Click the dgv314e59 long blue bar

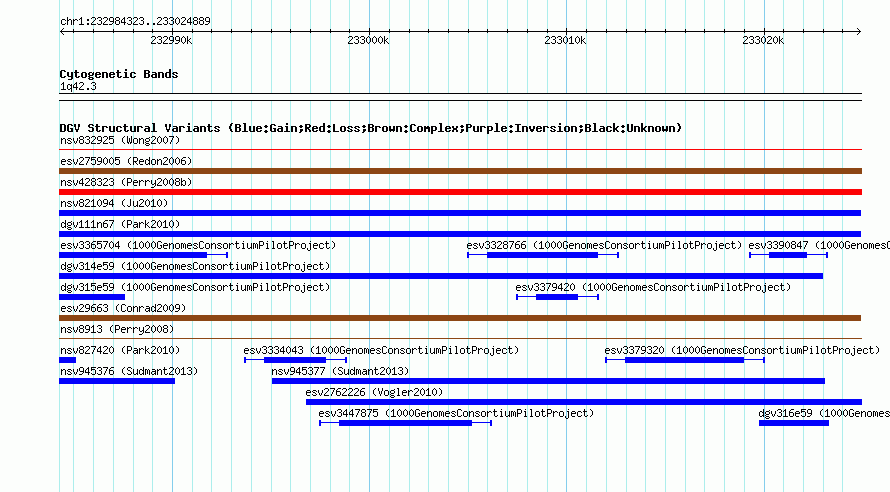point(441,276)
